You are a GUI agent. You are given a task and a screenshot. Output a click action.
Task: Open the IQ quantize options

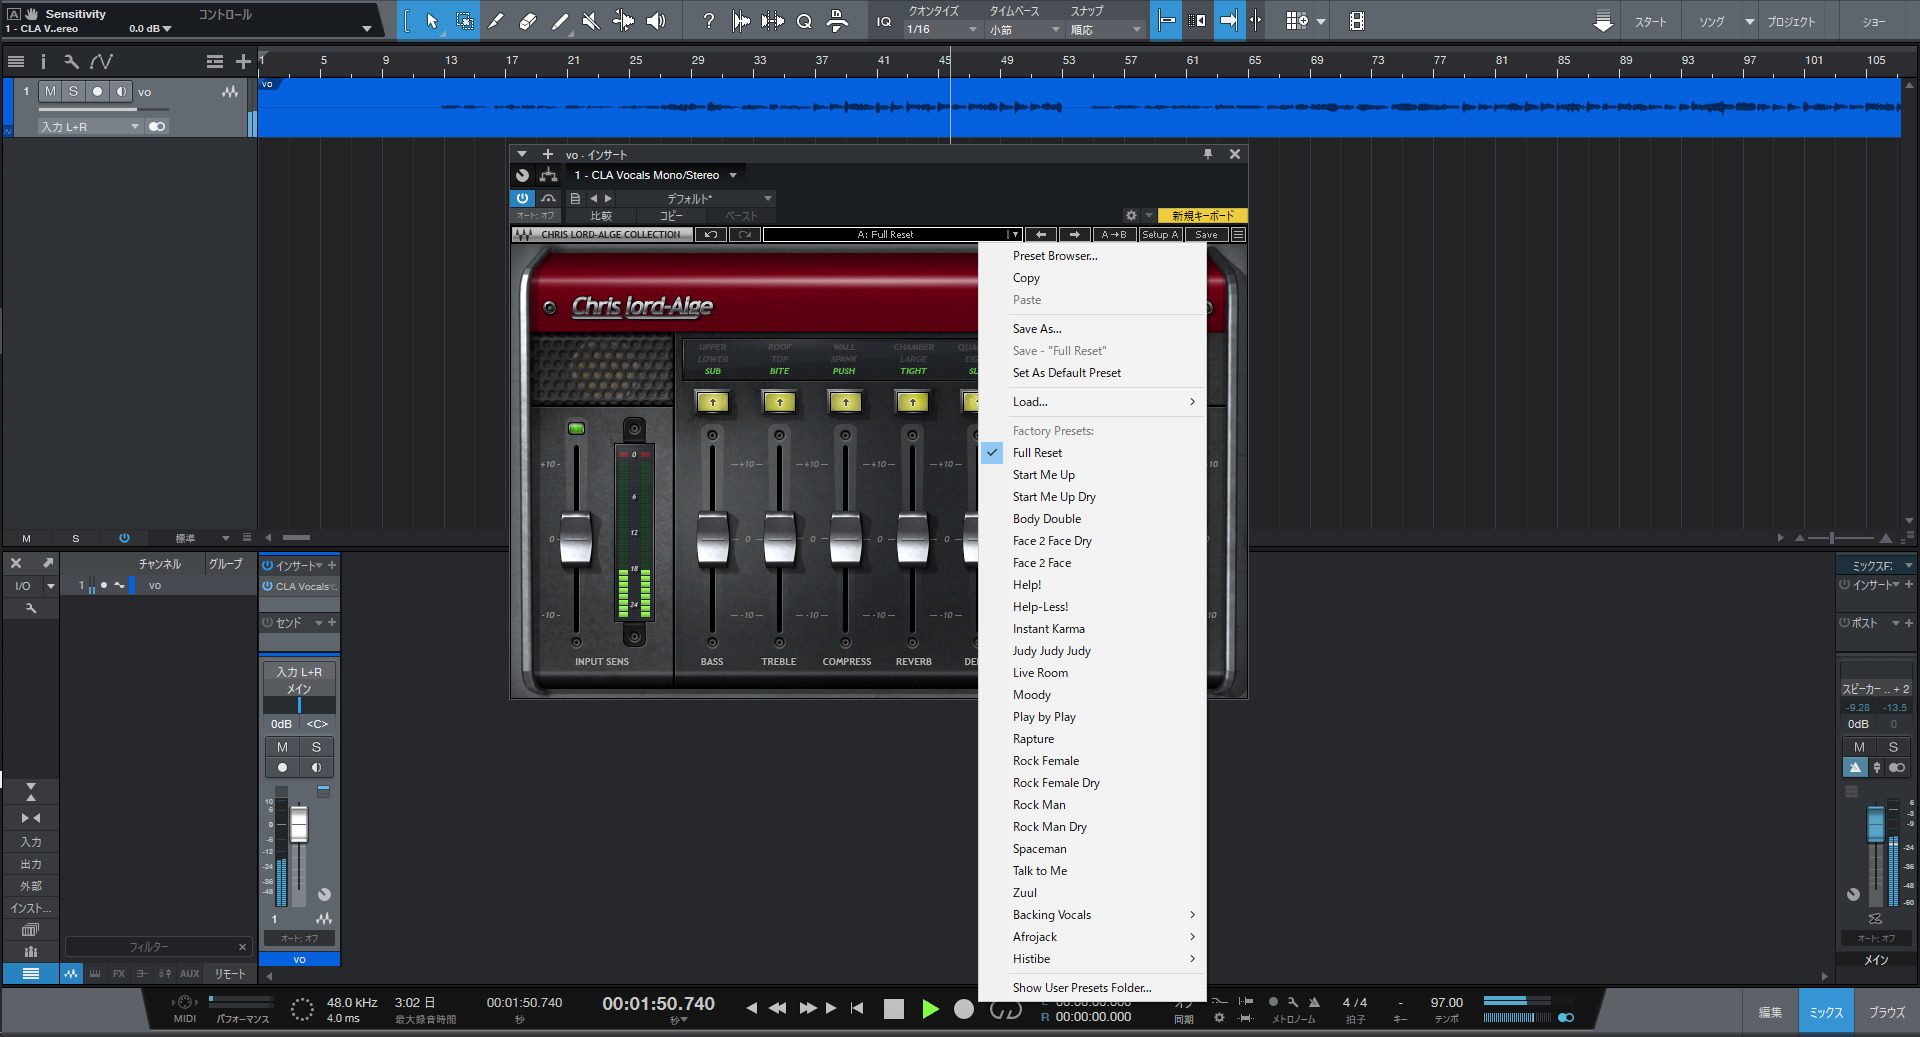point(884,21)
